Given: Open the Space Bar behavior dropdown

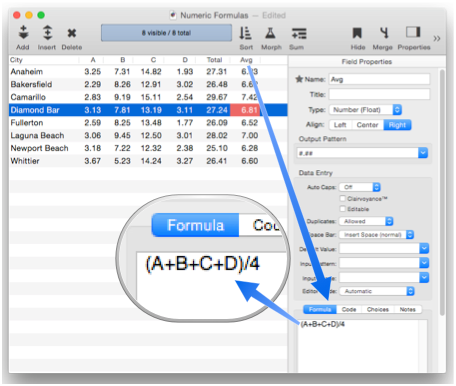Looking at the screenshot, I should pyautogui.click(x=376, y=235).
